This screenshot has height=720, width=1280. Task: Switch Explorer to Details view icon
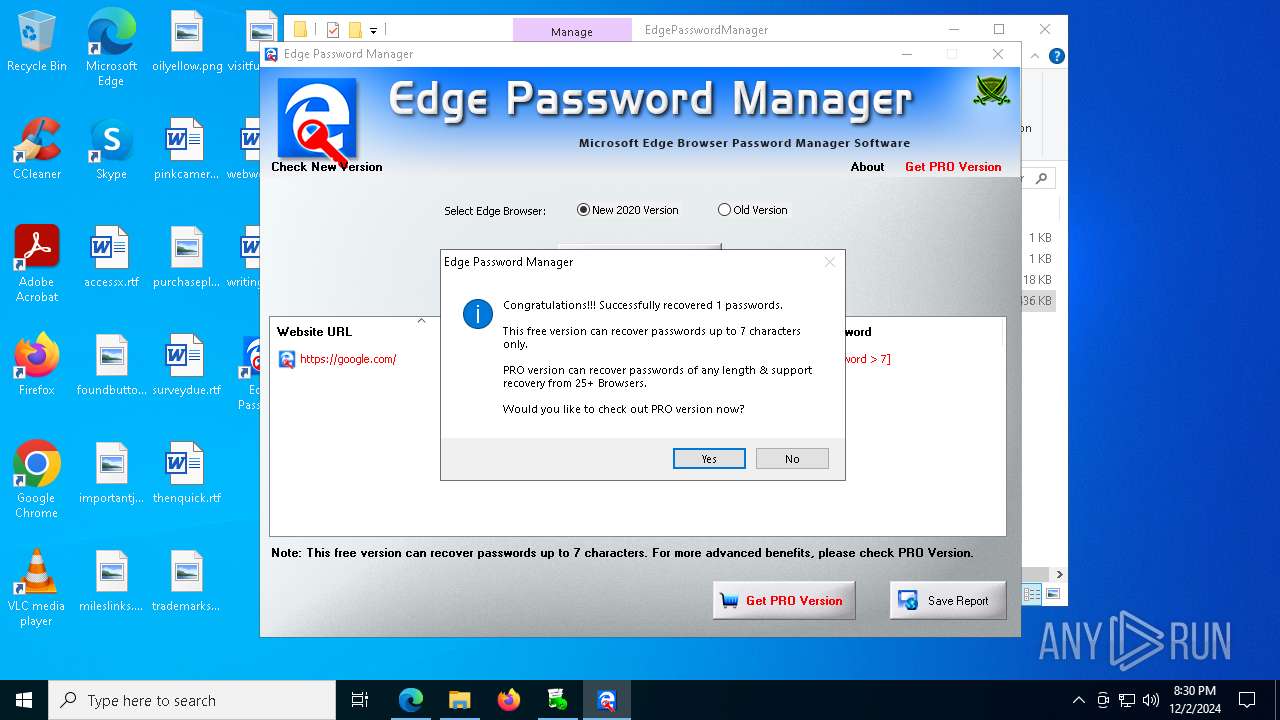1032,594
